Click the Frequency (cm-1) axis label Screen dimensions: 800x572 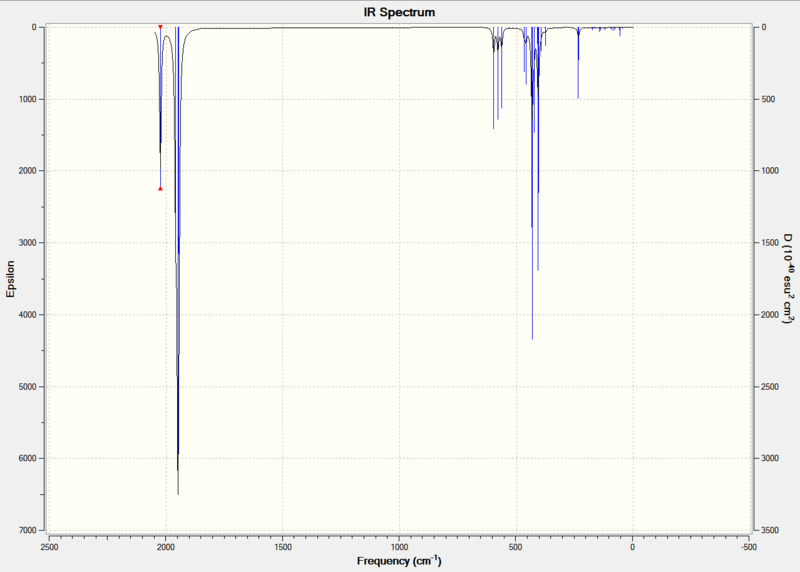click(399, 561)
